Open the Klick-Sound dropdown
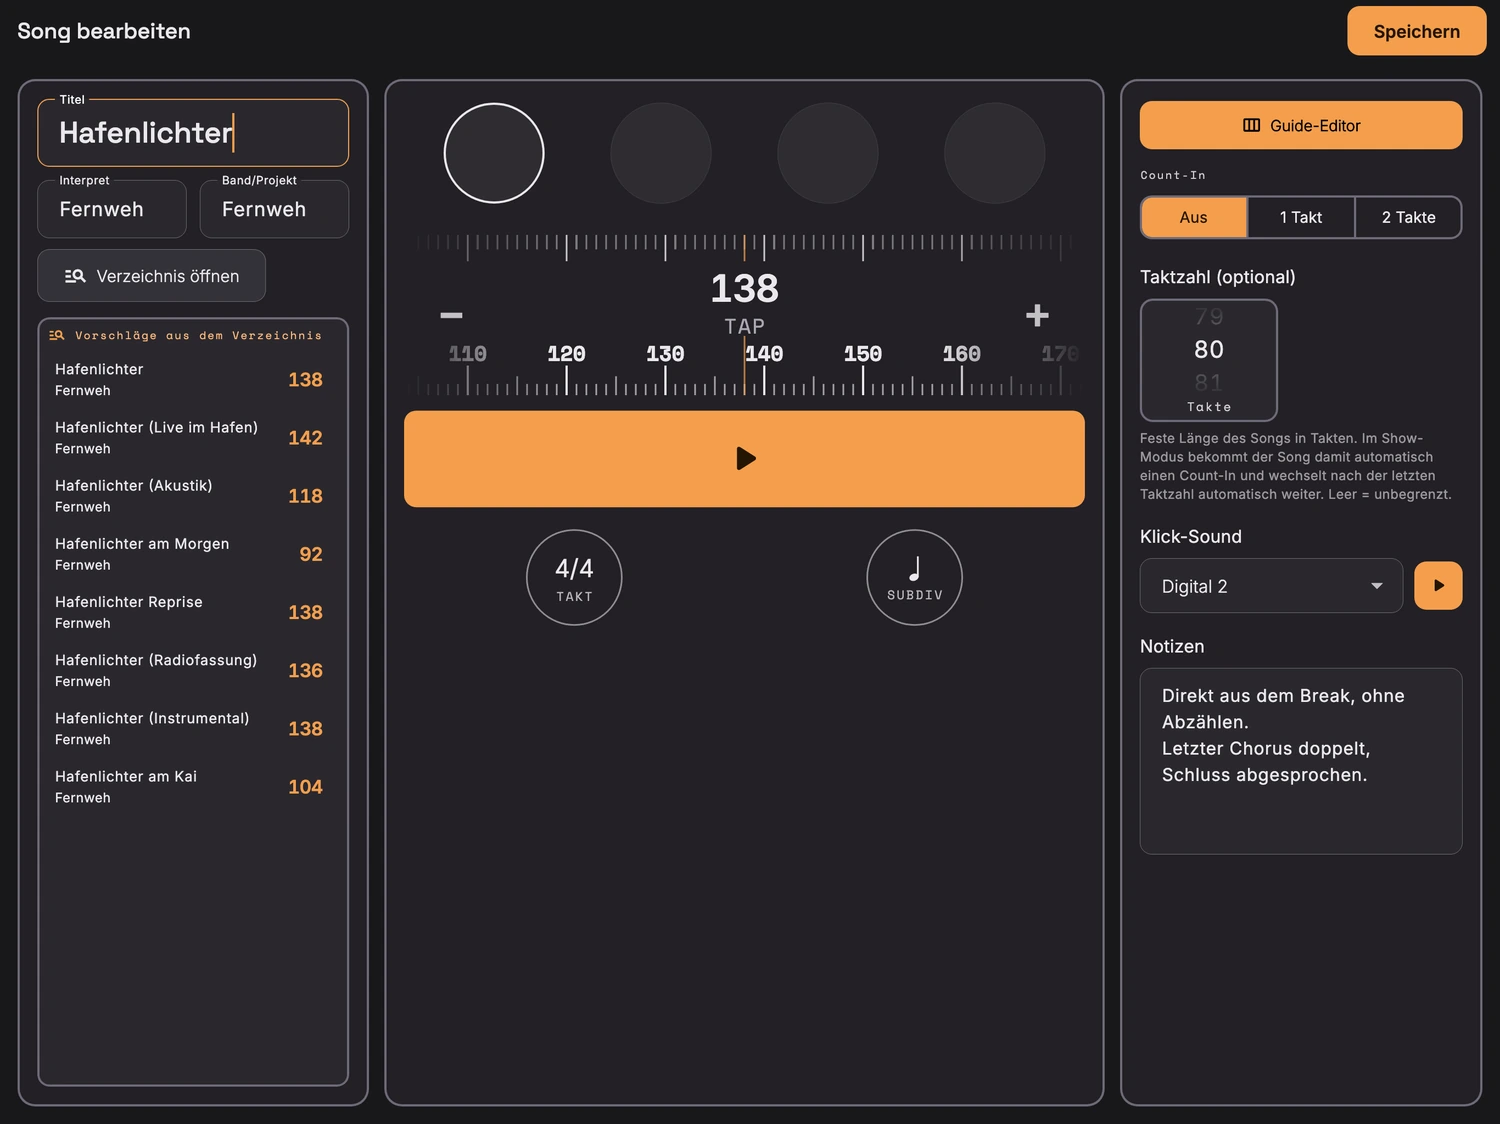Image resolution: width=1500 pixels, height=1124 pixels. (x=1271, y=586)
